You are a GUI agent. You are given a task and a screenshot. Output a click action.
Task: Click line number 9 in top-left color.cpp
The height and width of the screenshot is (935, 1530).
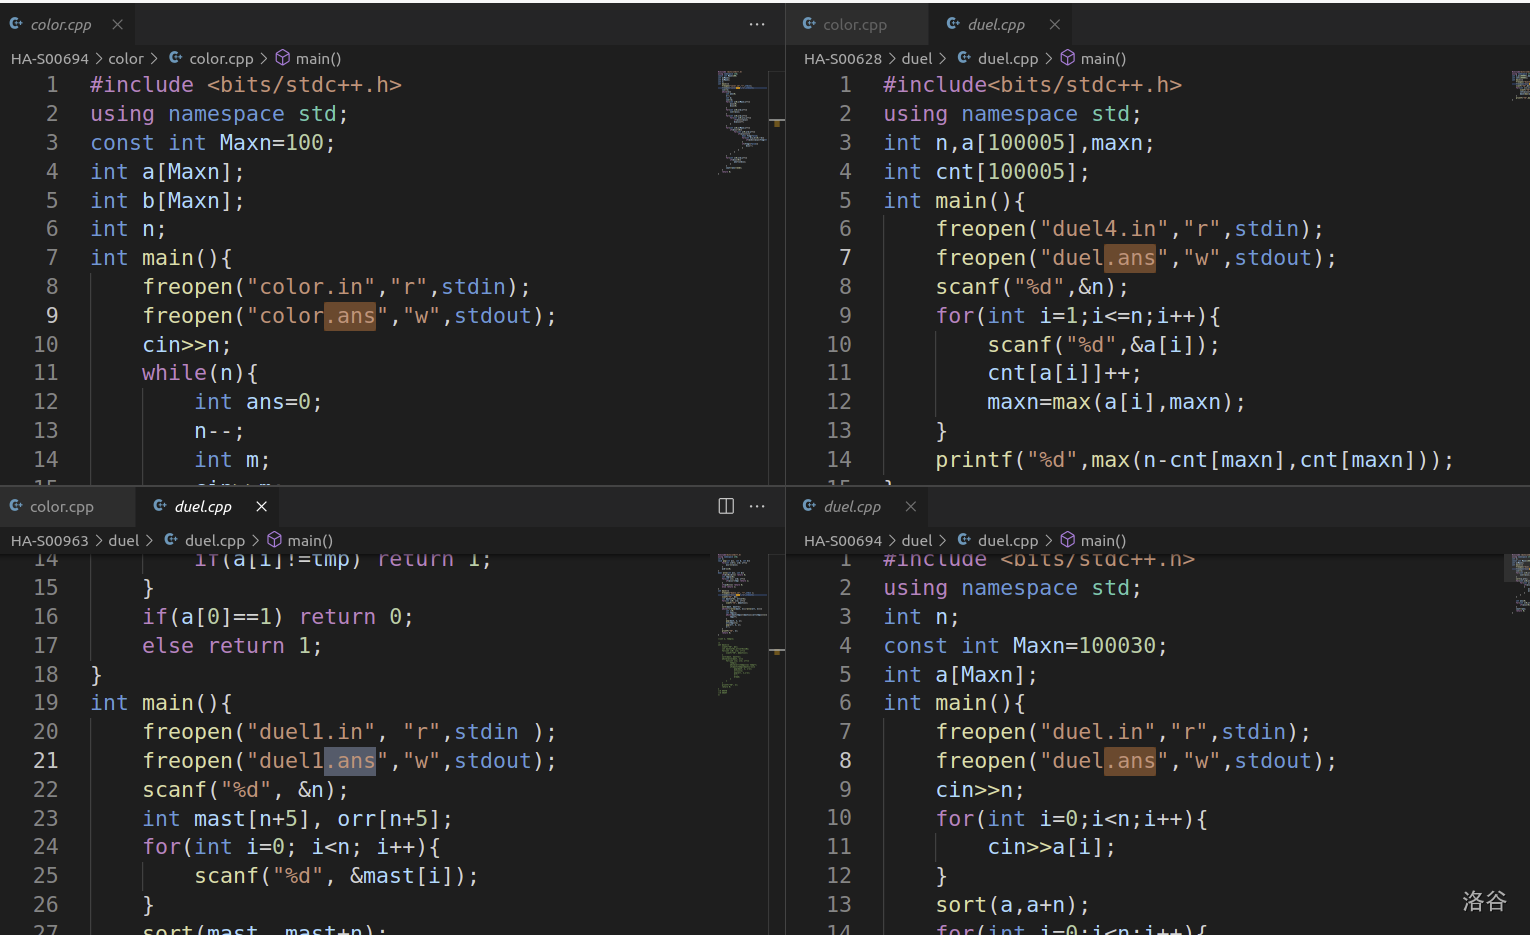tap(51, 316)
